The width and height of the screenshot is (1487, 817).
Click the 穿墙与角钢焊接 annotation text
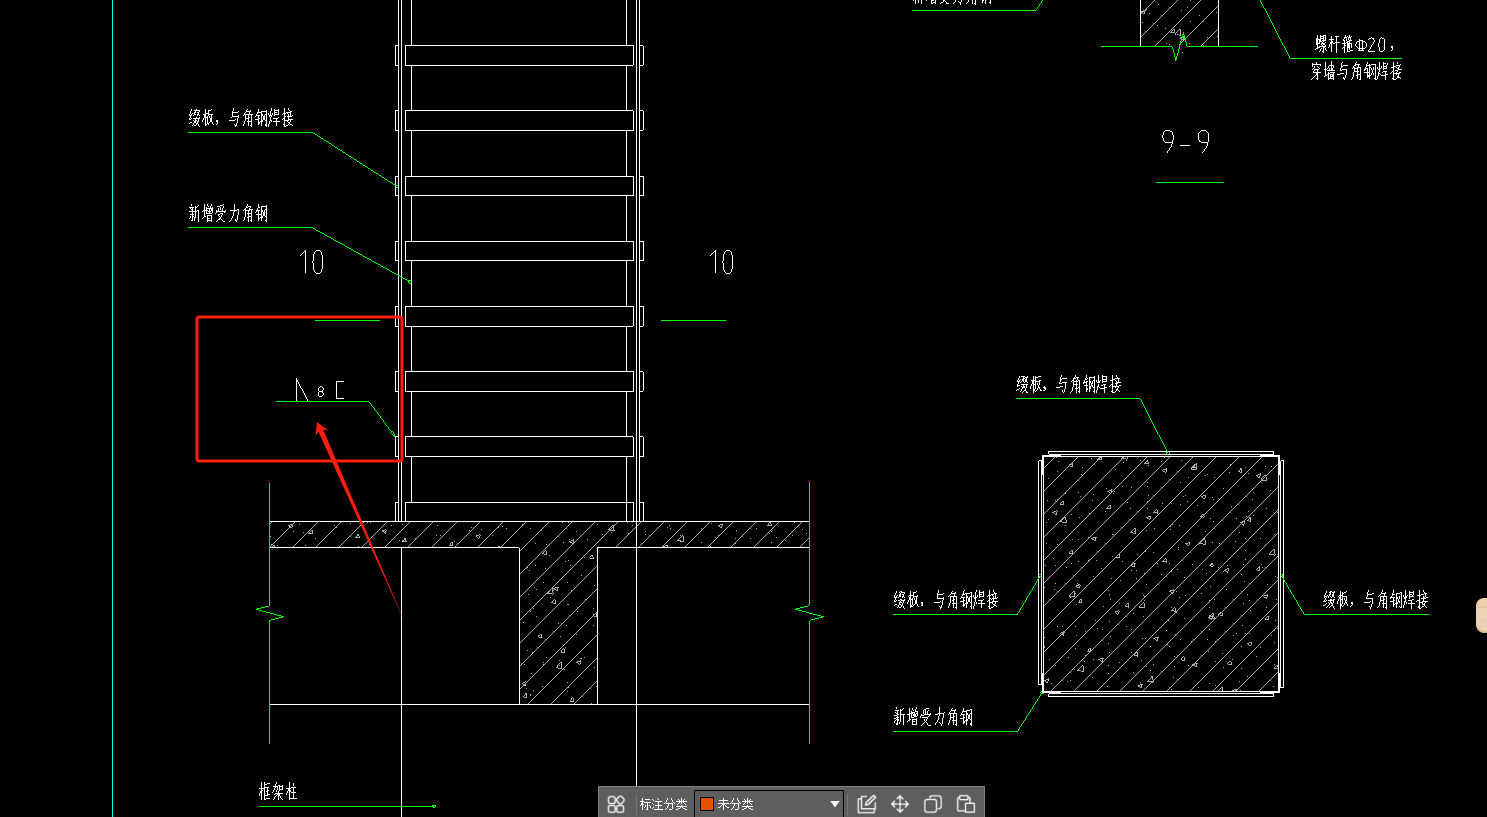click(x=1356, y=71)
